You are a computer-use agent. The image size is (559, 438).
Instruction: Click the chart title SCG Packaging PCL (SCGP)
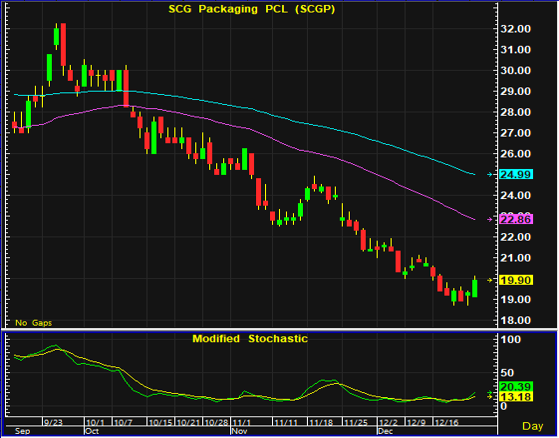[x=252, y=9]
